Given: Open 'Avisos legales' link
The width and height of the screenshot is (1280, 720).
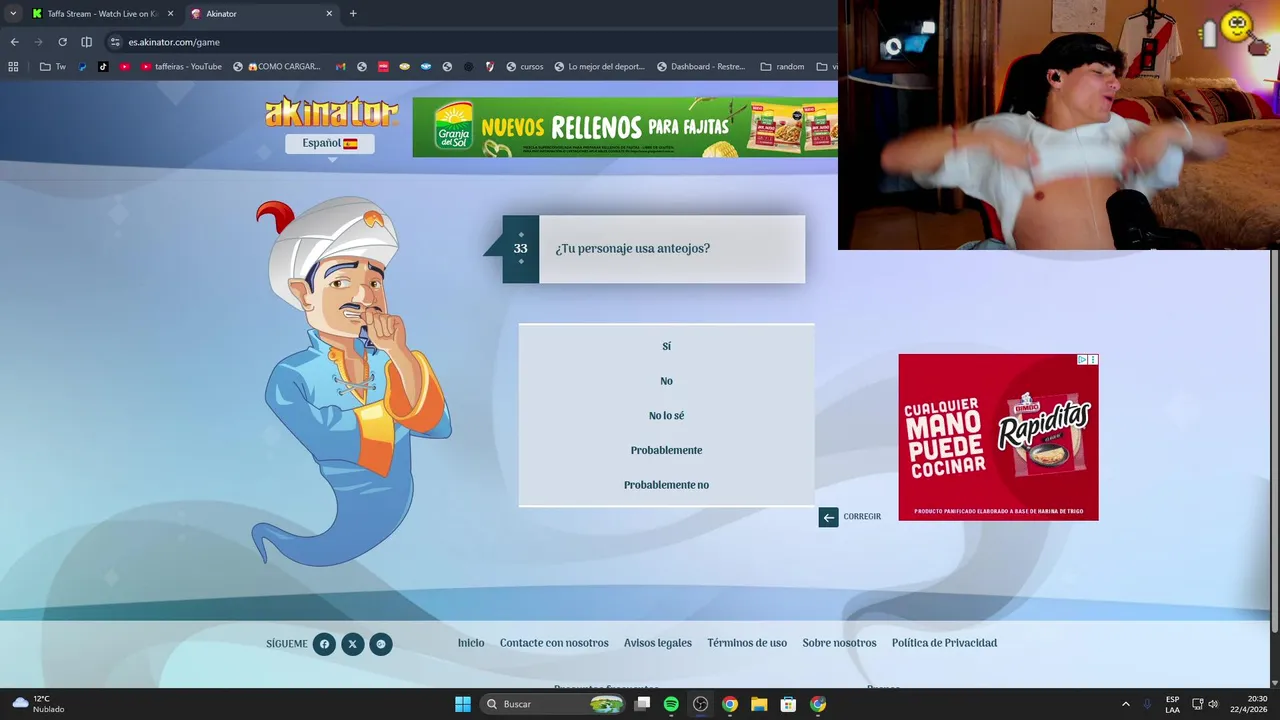Looking at the screenshot, I should (658, 643).
